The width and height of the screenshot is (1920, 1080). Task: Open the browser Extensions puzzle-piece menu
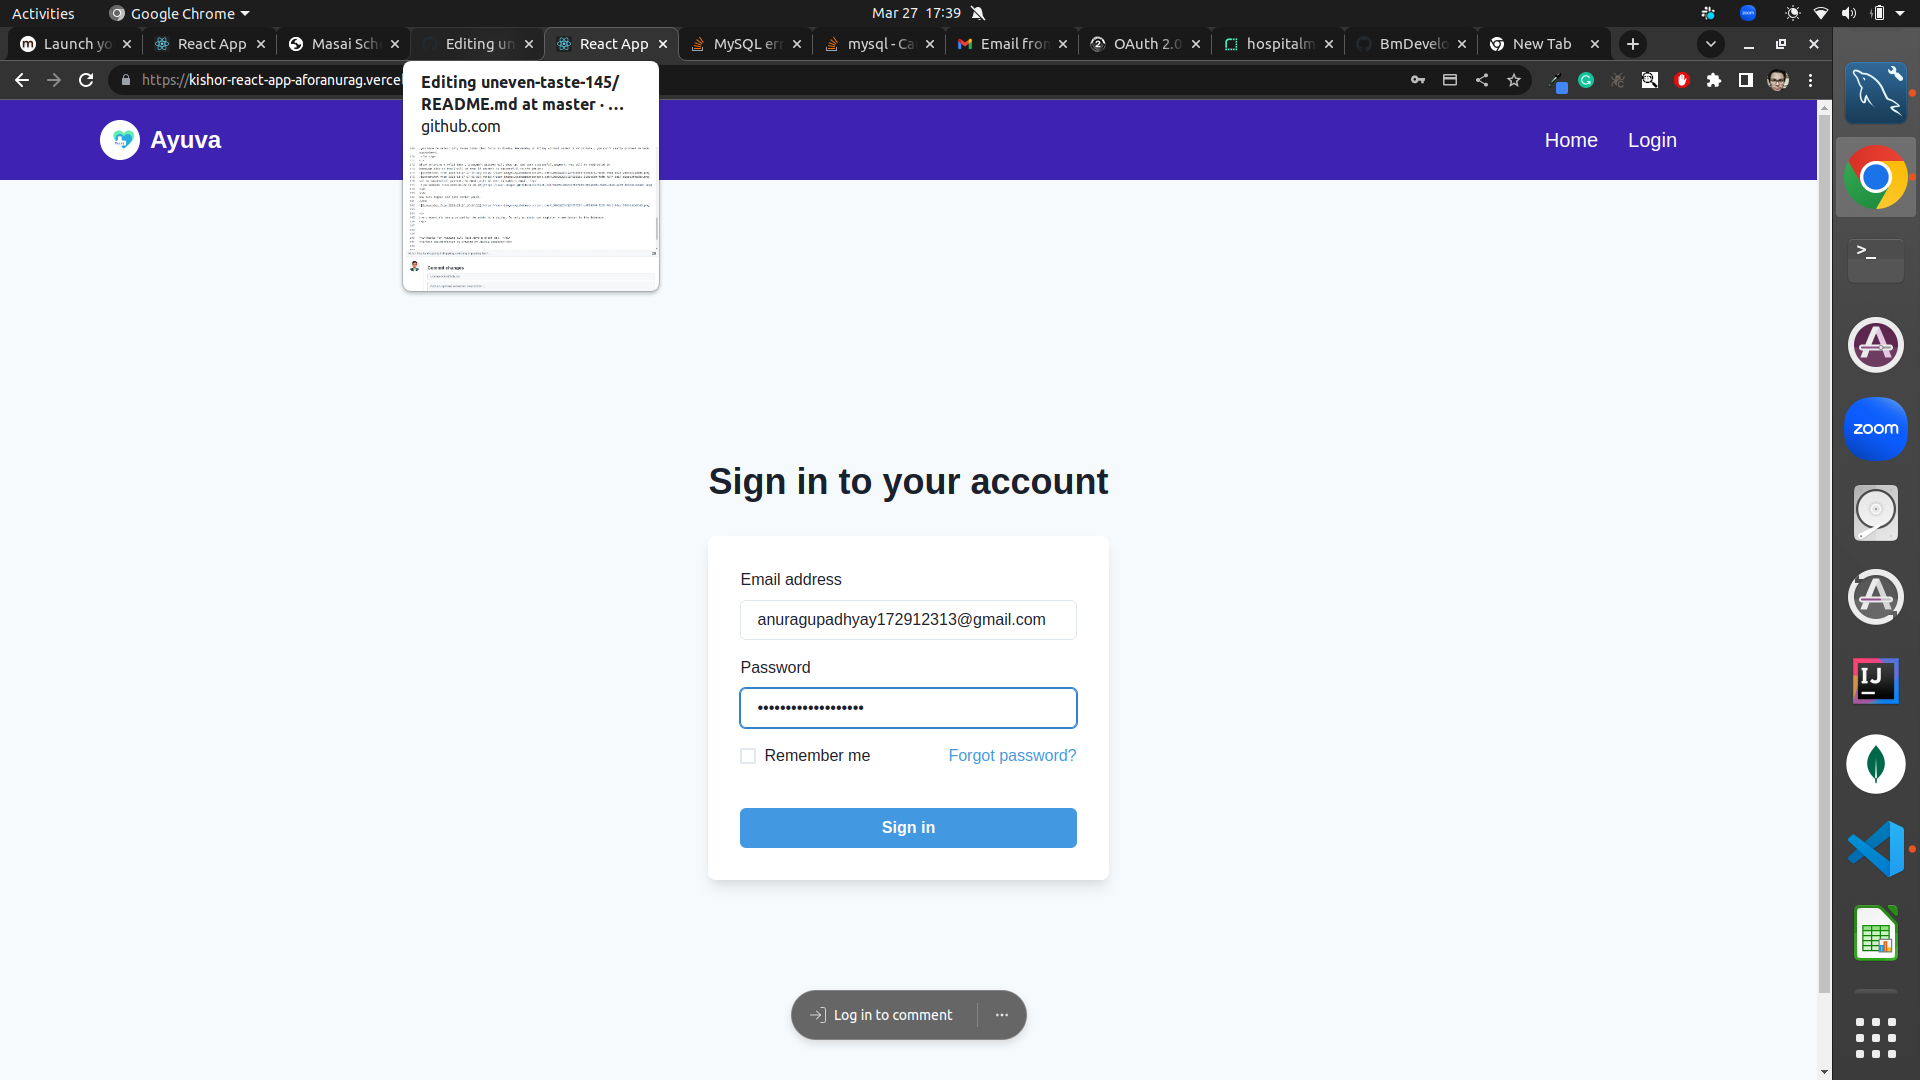click(1714, 80)
